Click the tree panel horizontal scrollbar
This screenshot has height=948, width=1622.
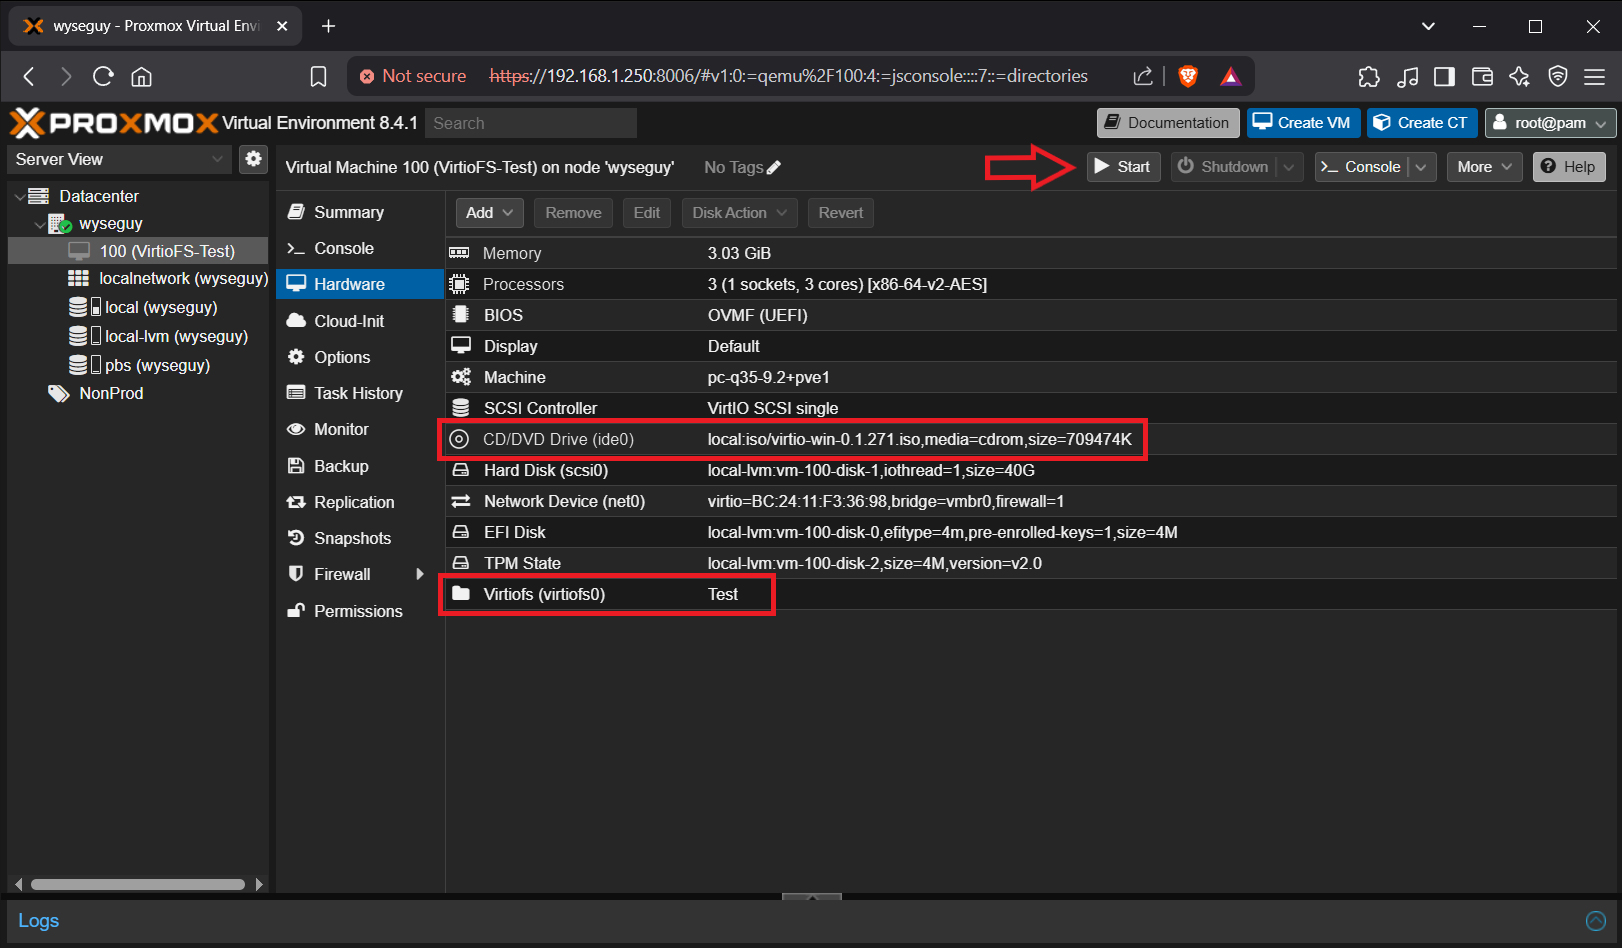(x=138, y=884)
